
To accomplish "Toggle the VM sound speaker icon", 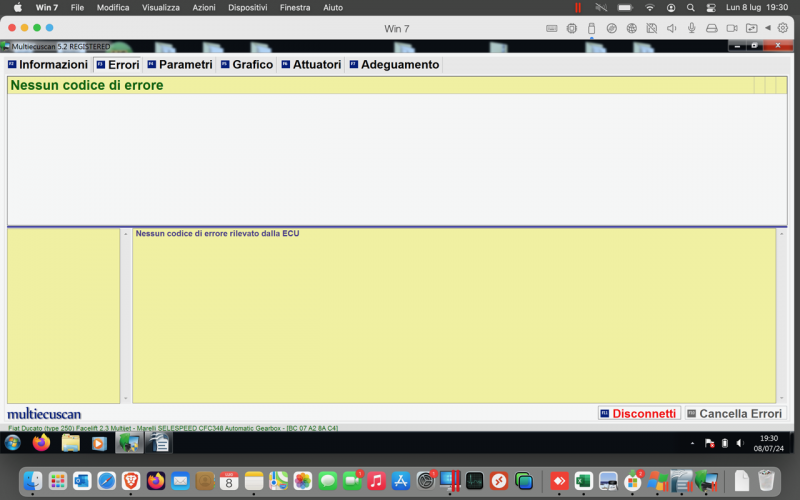I will pos(671,28).
